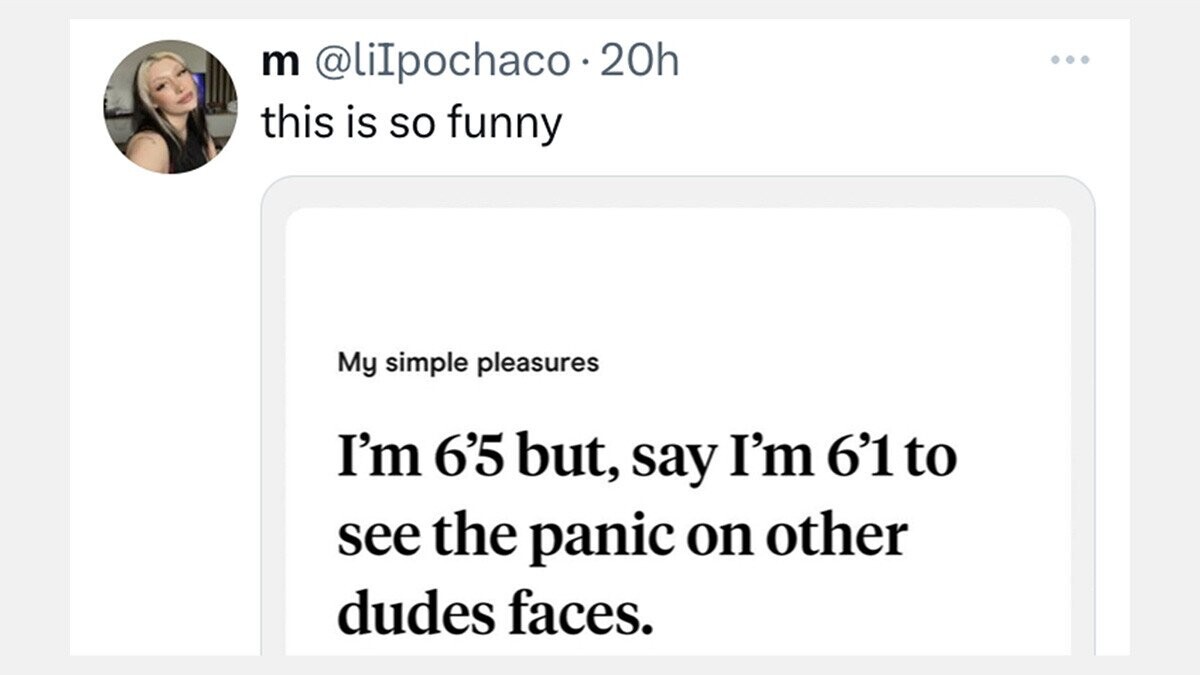Click the line "see the panic on other"
Viewport: 1200px width, 675px height.
[x=622, y=535]
